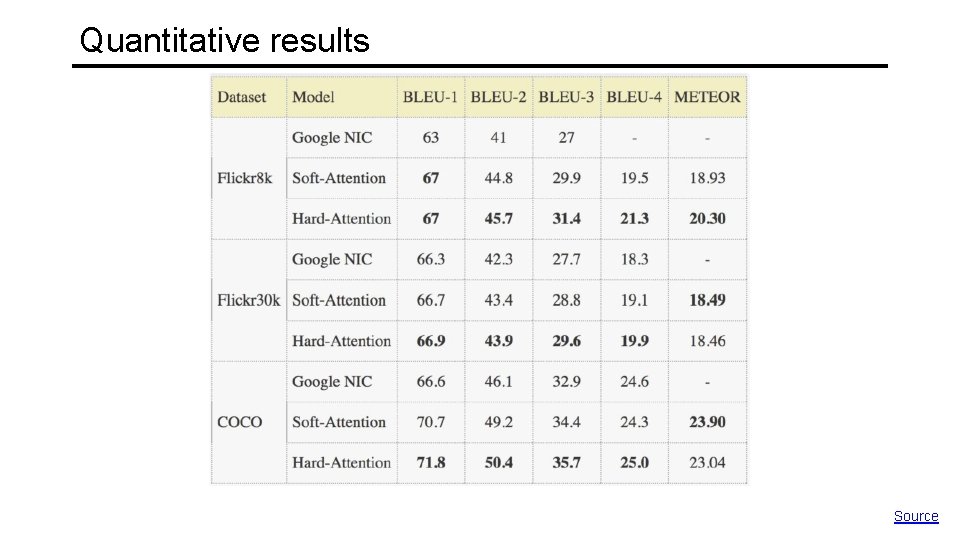Viewport: 960px width, 540px height.
Task: Select the 45.7 BLEU-2 value
Action: tap(498, 218)
